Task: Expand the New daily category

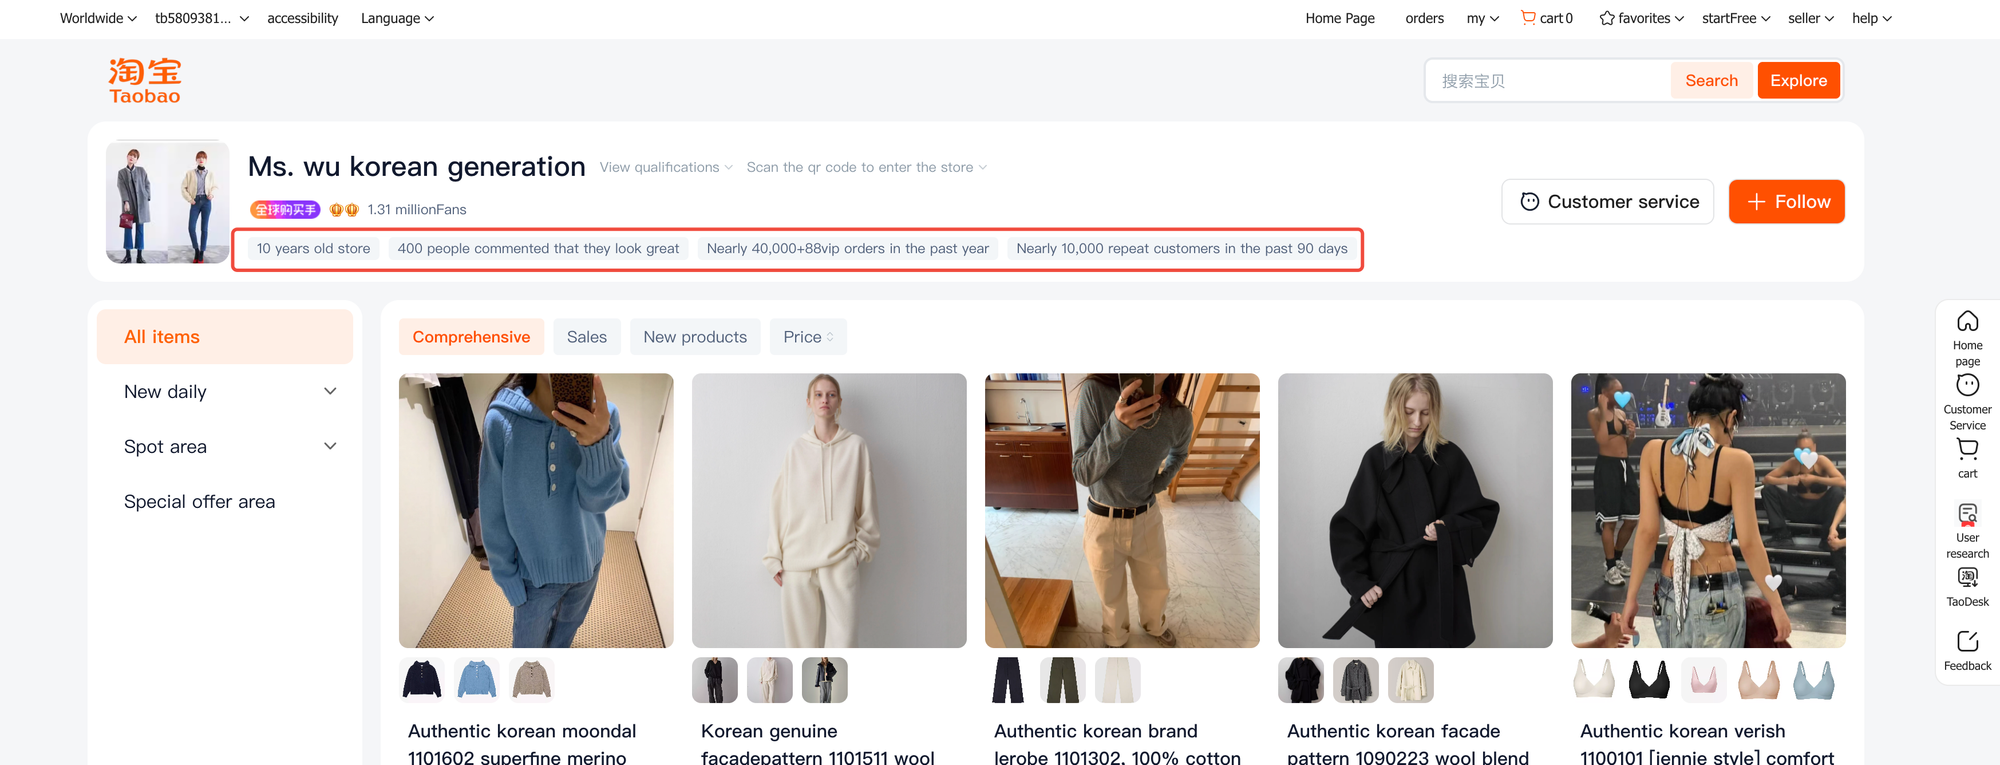Action: 330,392
